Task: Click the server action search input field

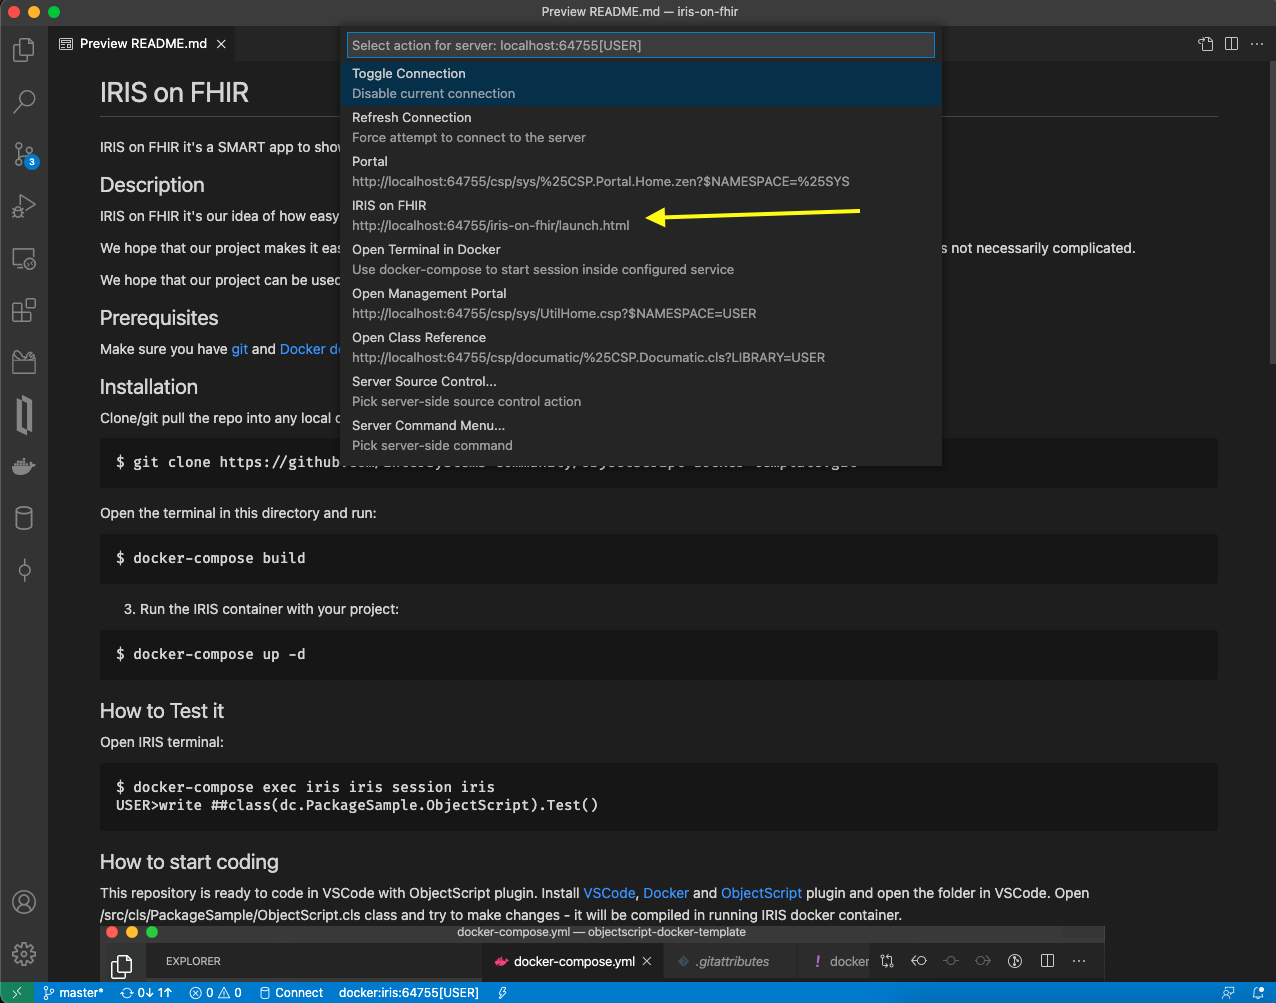Action: click(x=640, y=45)
